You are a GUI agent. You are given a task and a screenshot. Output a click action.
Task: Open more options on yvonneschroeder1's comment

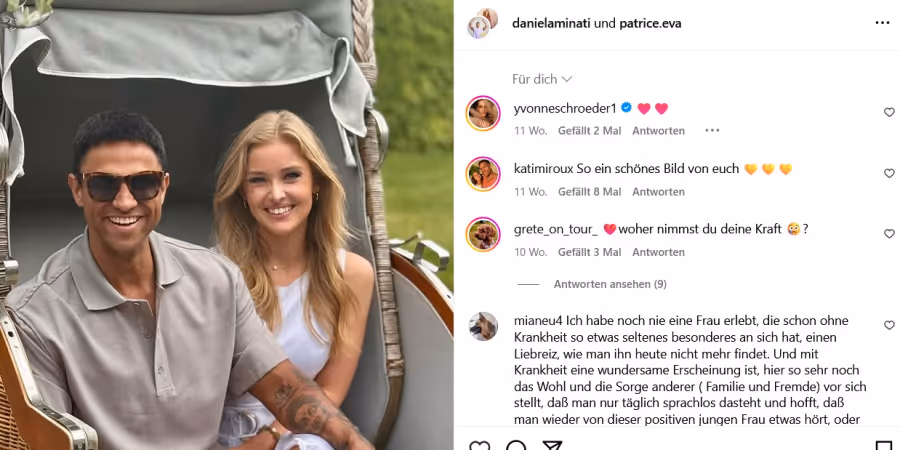(712, 131)
